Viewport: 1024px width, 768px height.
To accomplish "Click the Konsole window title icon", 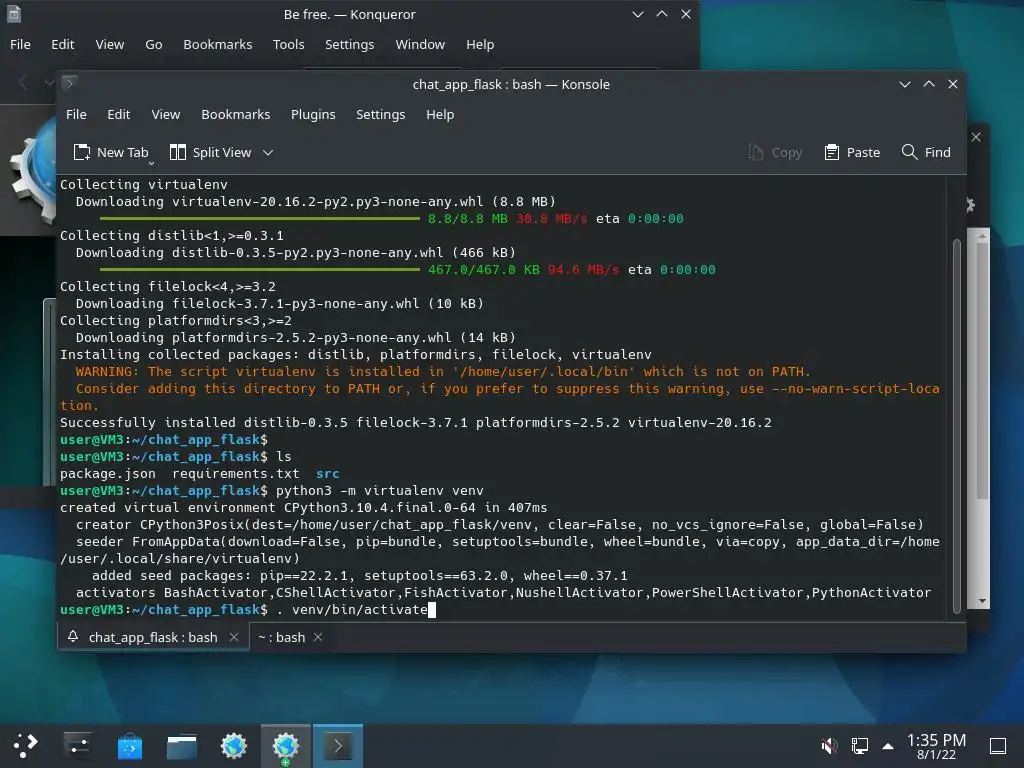I will (x=70, y=84).
